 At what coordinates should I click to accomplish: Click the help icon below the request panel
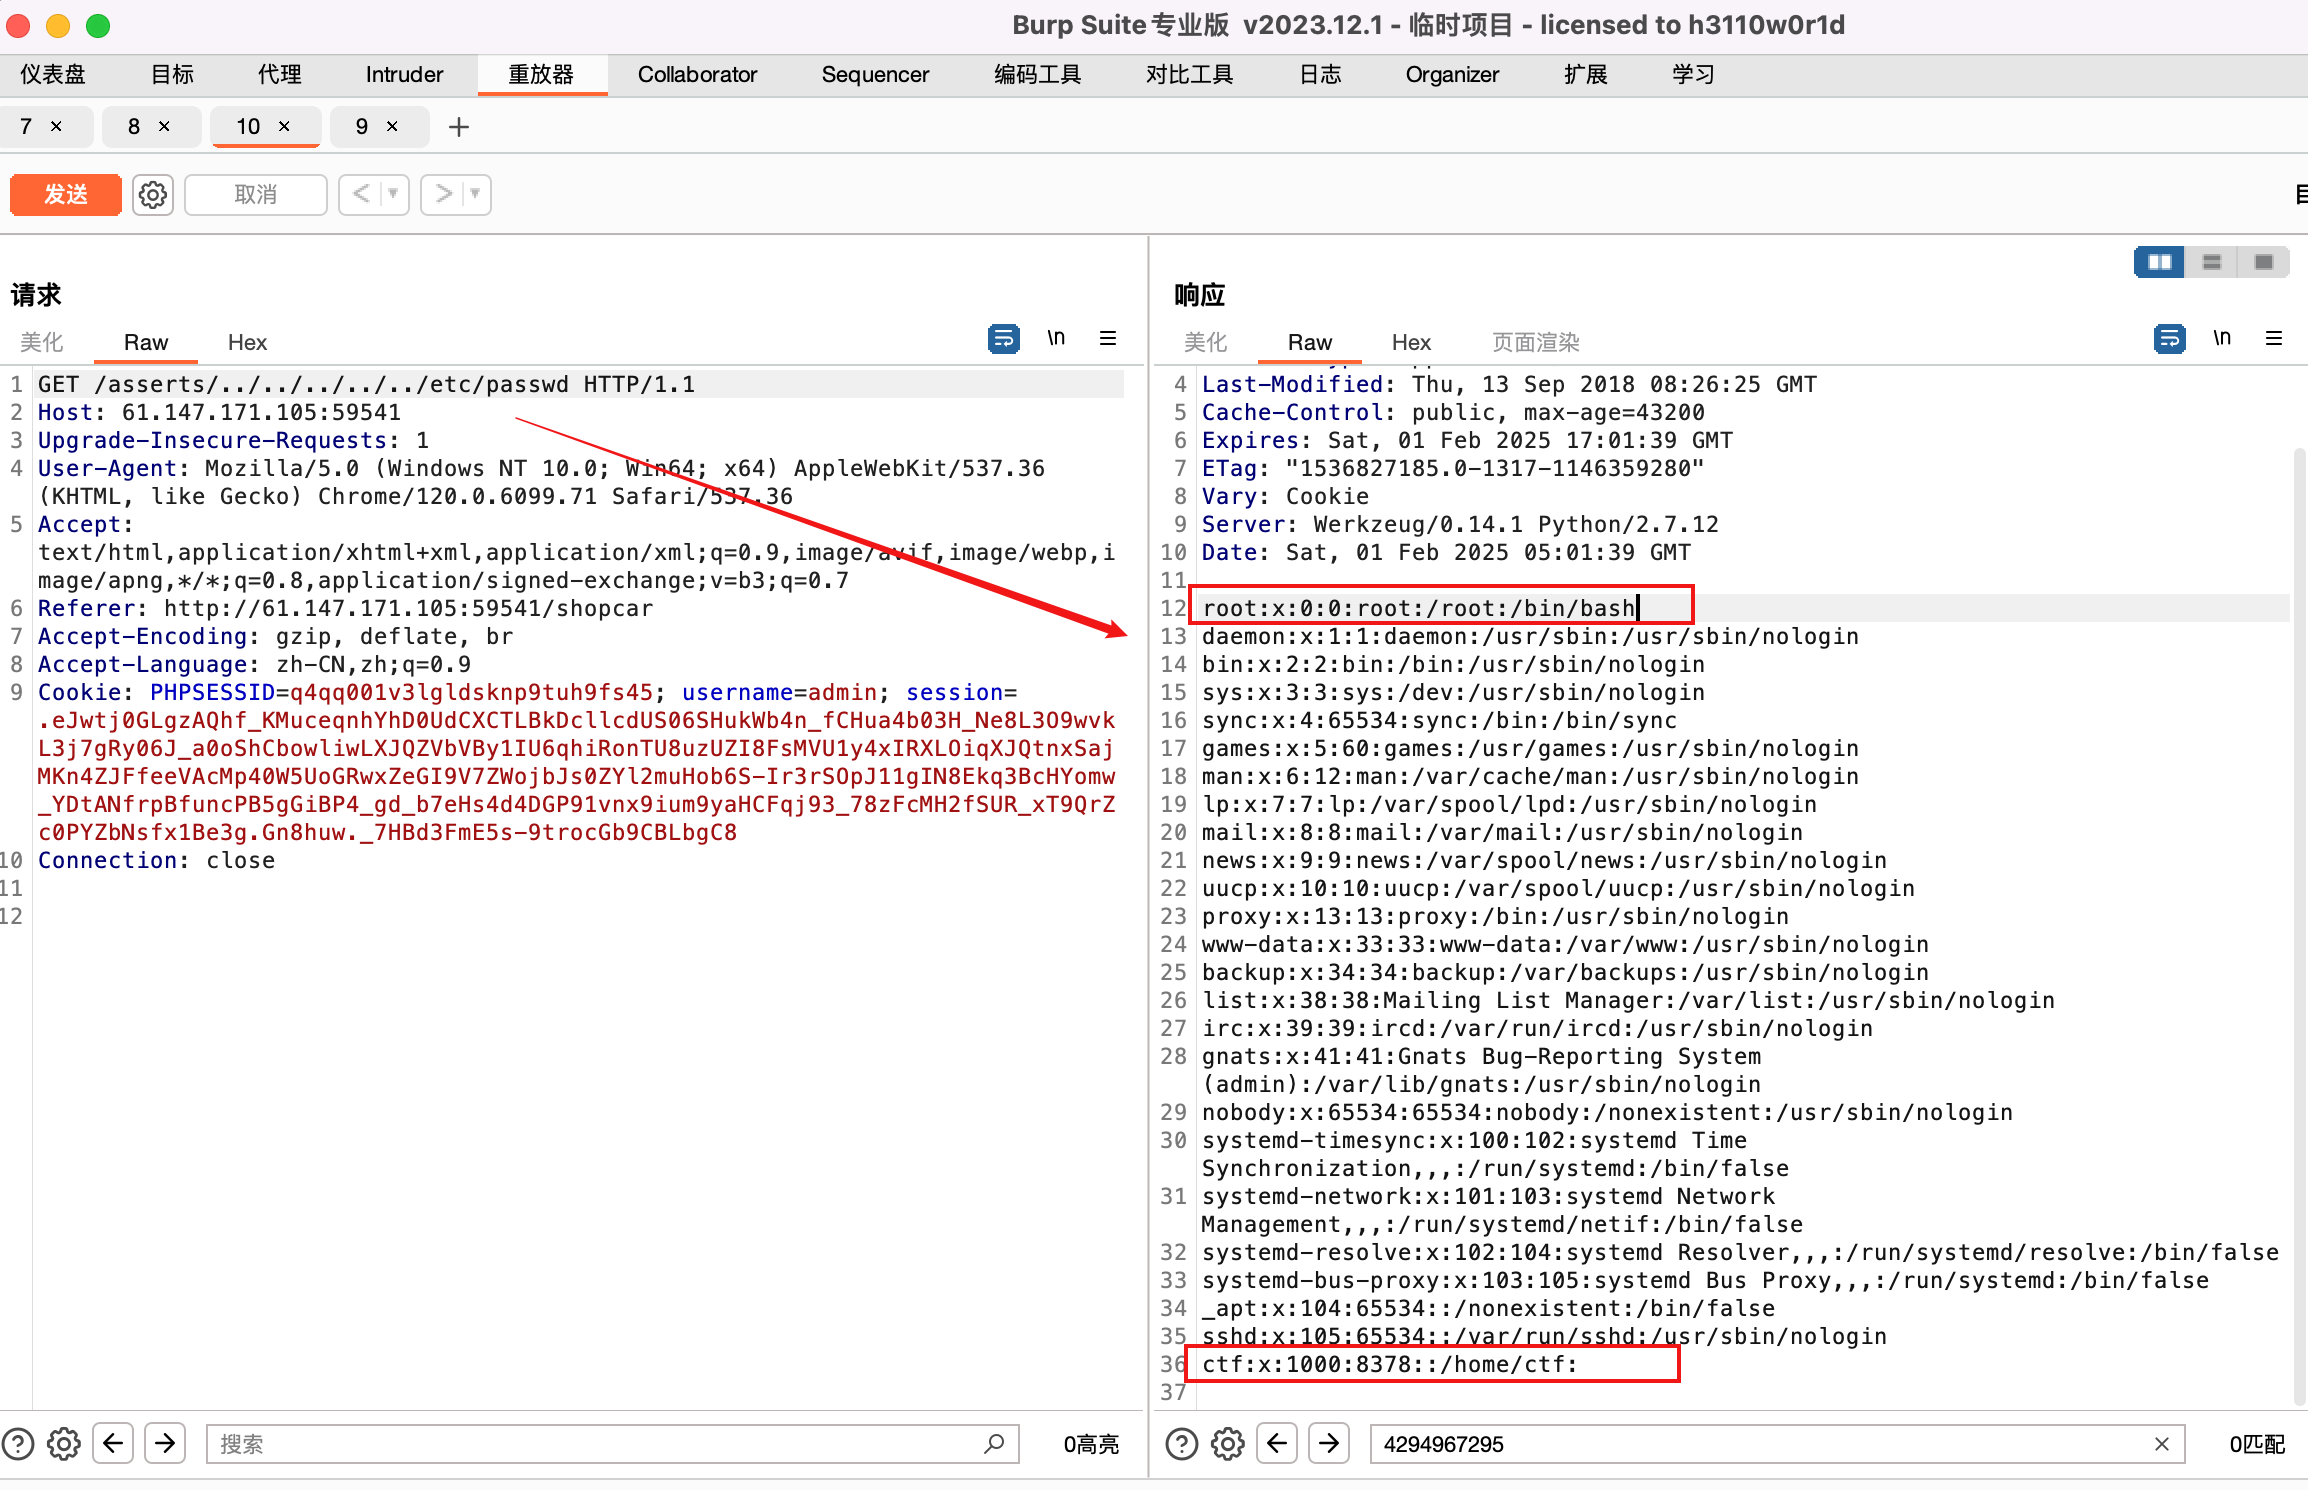17,1443
